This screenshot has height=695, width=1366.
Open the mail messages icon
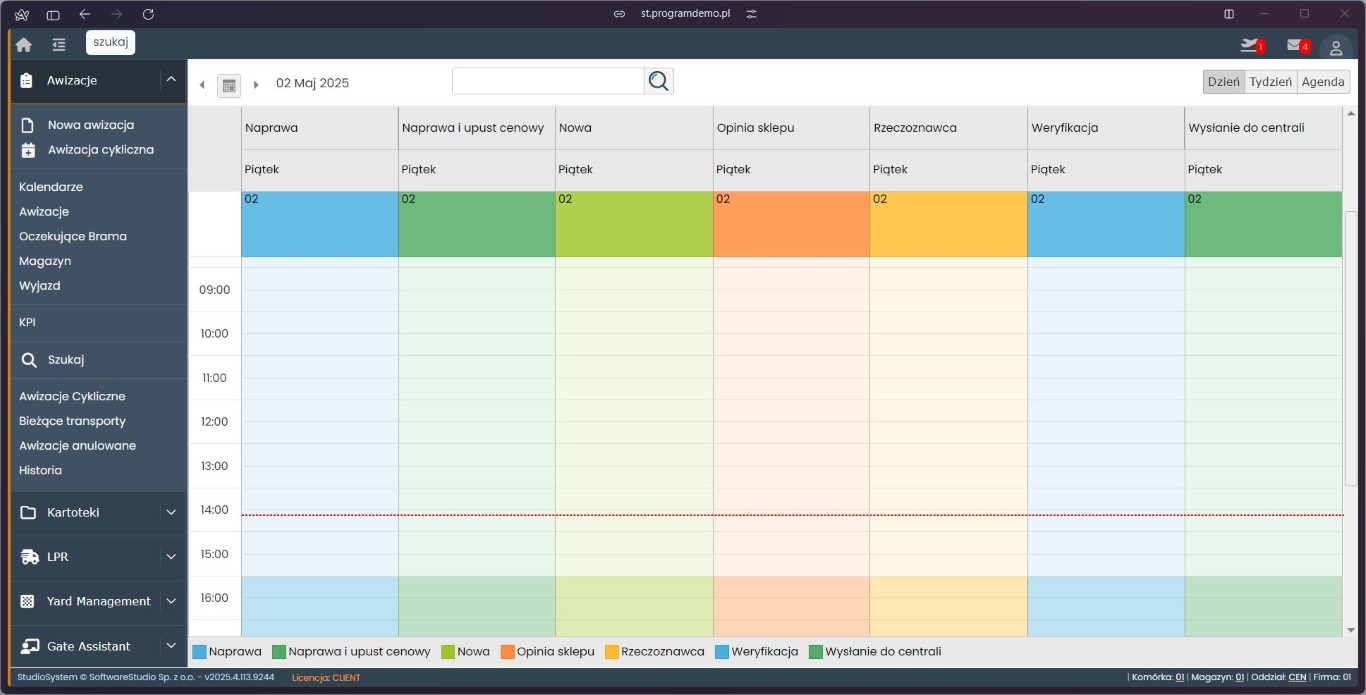pos(1297,45)
